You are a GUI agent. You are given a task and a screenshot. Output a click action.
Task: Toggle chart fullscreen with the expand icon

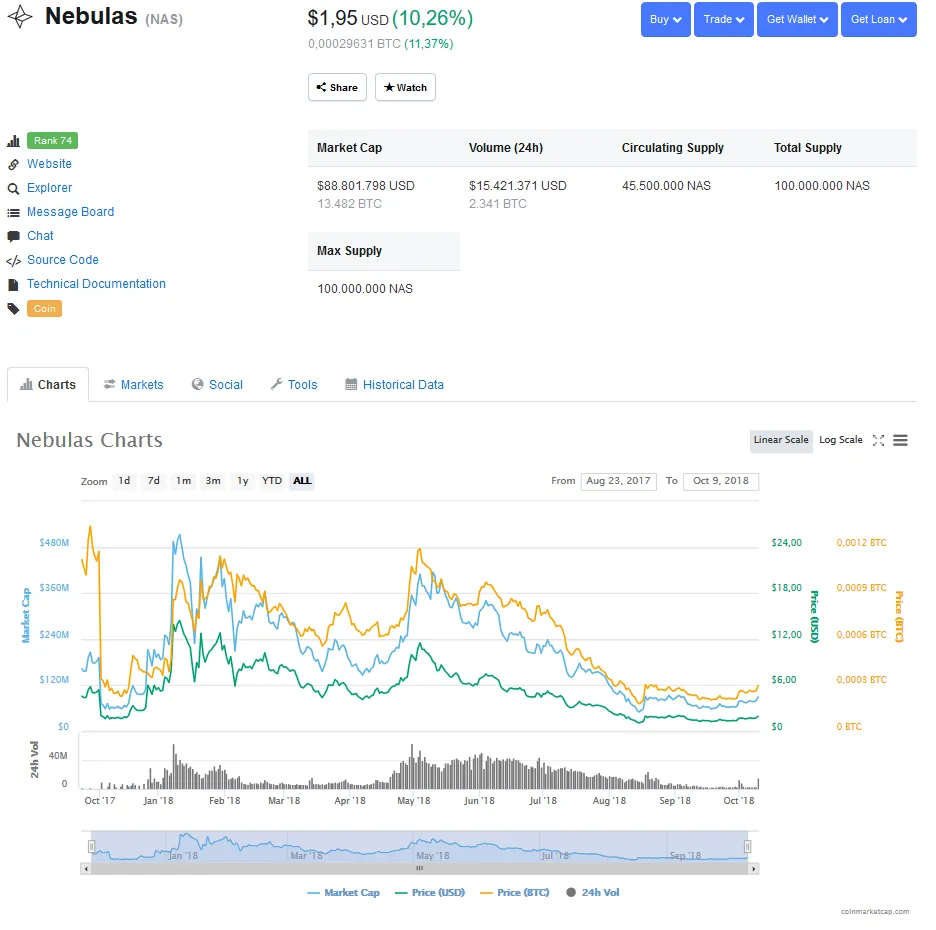878,441
